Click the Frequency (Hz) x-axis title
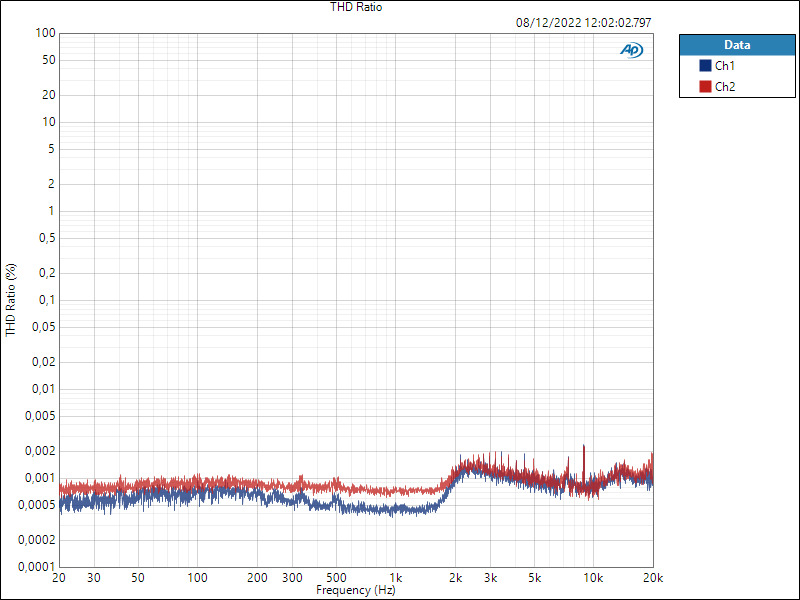This screenshot has height=600, width=800. 356,591
